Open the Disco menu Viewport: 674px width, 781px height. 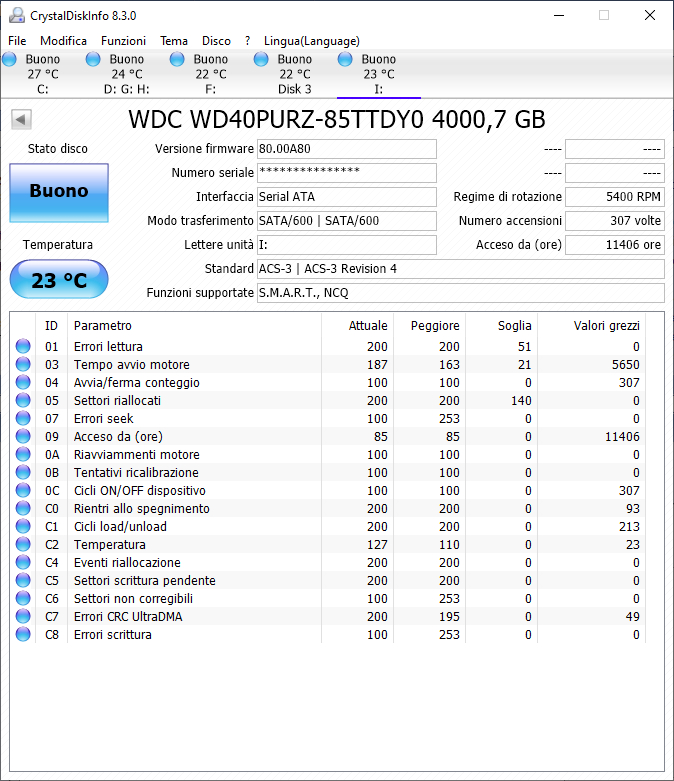pos(216,41)
